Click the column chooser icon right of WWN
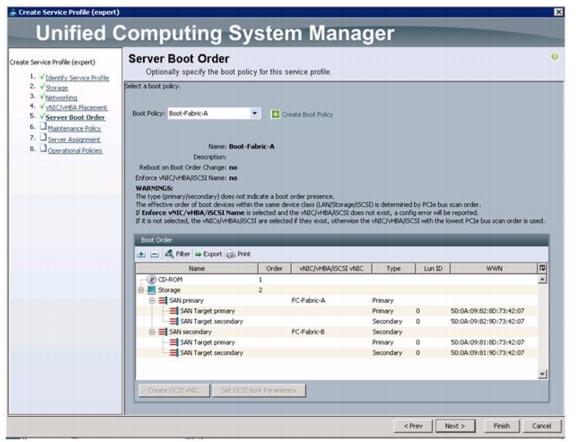 [x=542, y=268]
